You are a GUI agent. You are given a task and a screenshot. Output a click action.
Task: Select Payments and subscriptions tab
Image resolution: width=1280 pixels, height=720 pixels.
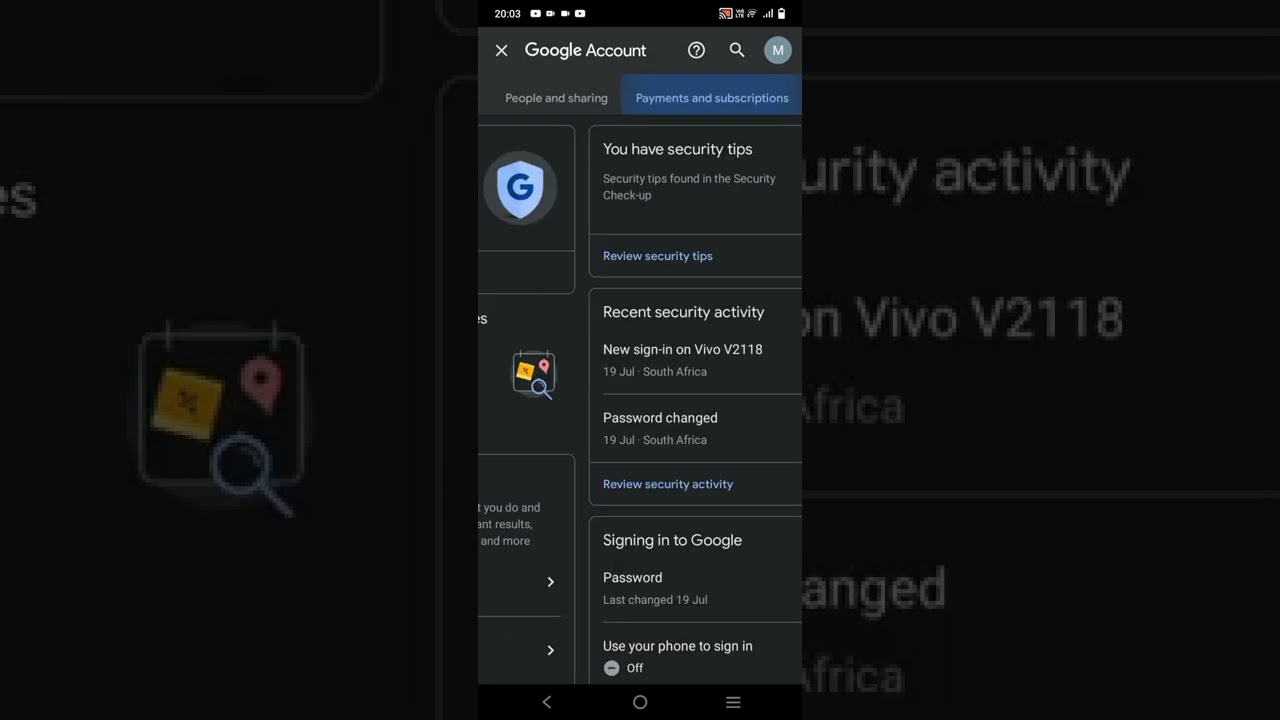click(712, 98)
